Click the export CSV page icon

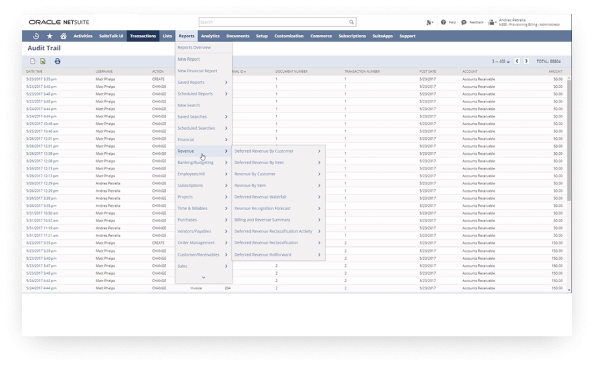click(33, 61)
